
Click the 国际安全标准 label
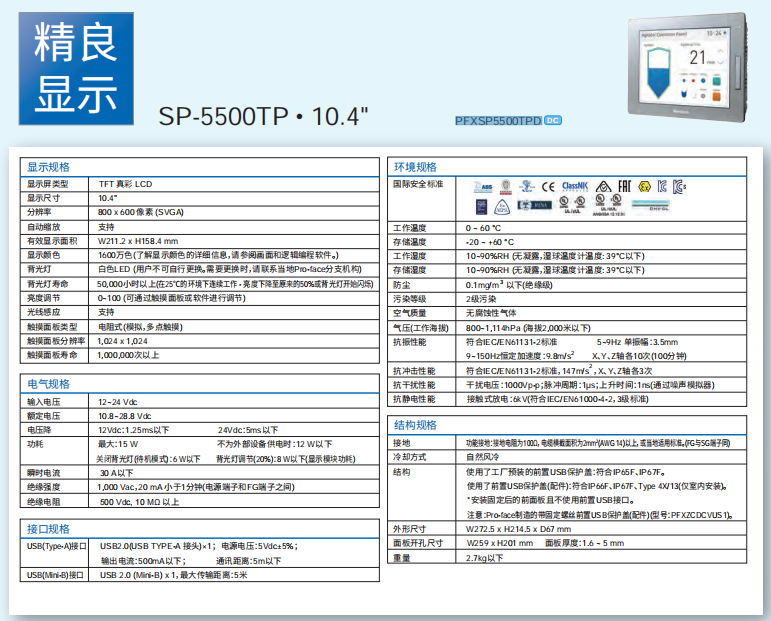click(418, 184)
